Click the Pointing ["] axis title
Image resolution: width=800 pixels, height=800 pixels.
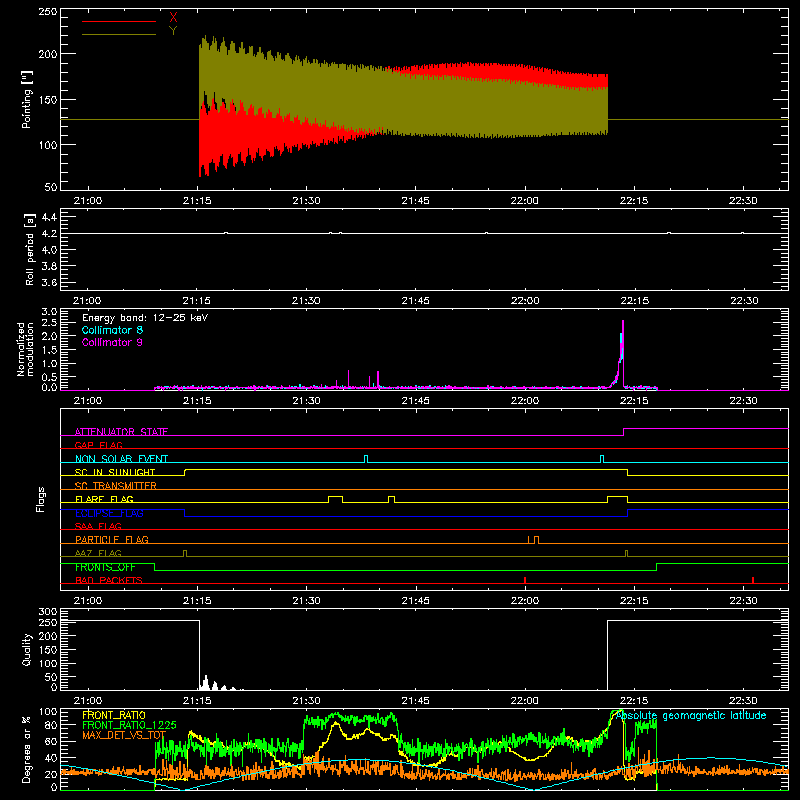[27, 99]
